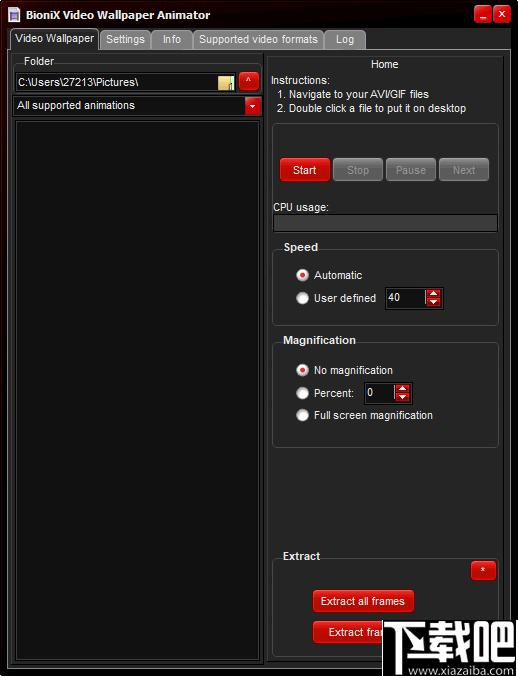This screenshot has width=518, height=676.
Task: Increase magnification percent with up arrow
Action: [402, 389]
